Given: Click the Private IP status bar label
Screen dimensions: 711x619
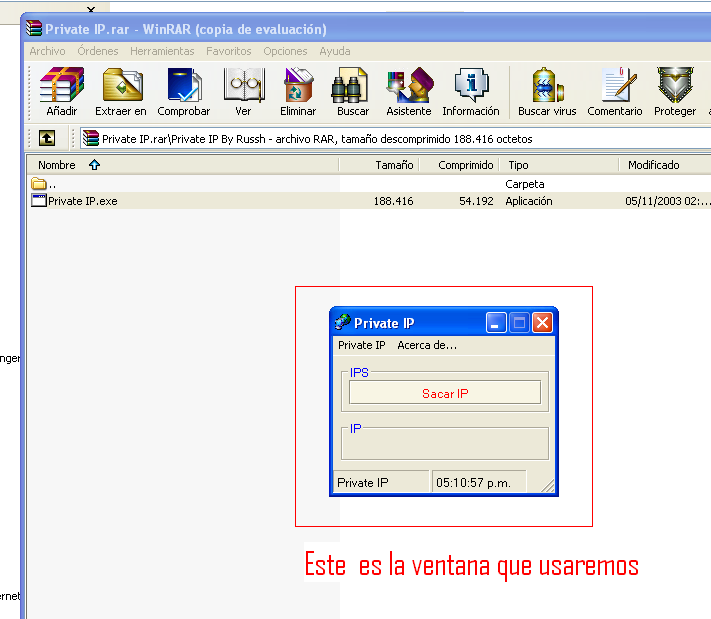Looking at the screenshot, I should click(382, 483).
